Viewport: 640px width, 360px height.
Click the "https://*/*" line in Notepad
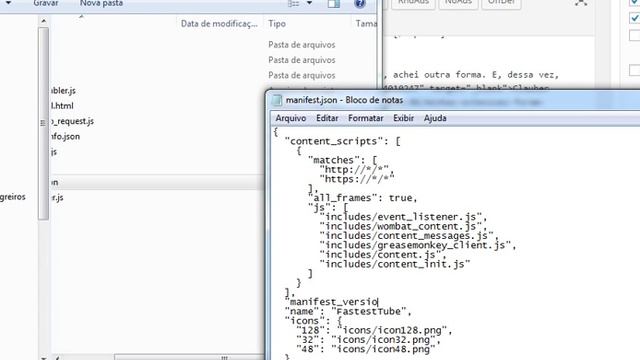(357, 179)
